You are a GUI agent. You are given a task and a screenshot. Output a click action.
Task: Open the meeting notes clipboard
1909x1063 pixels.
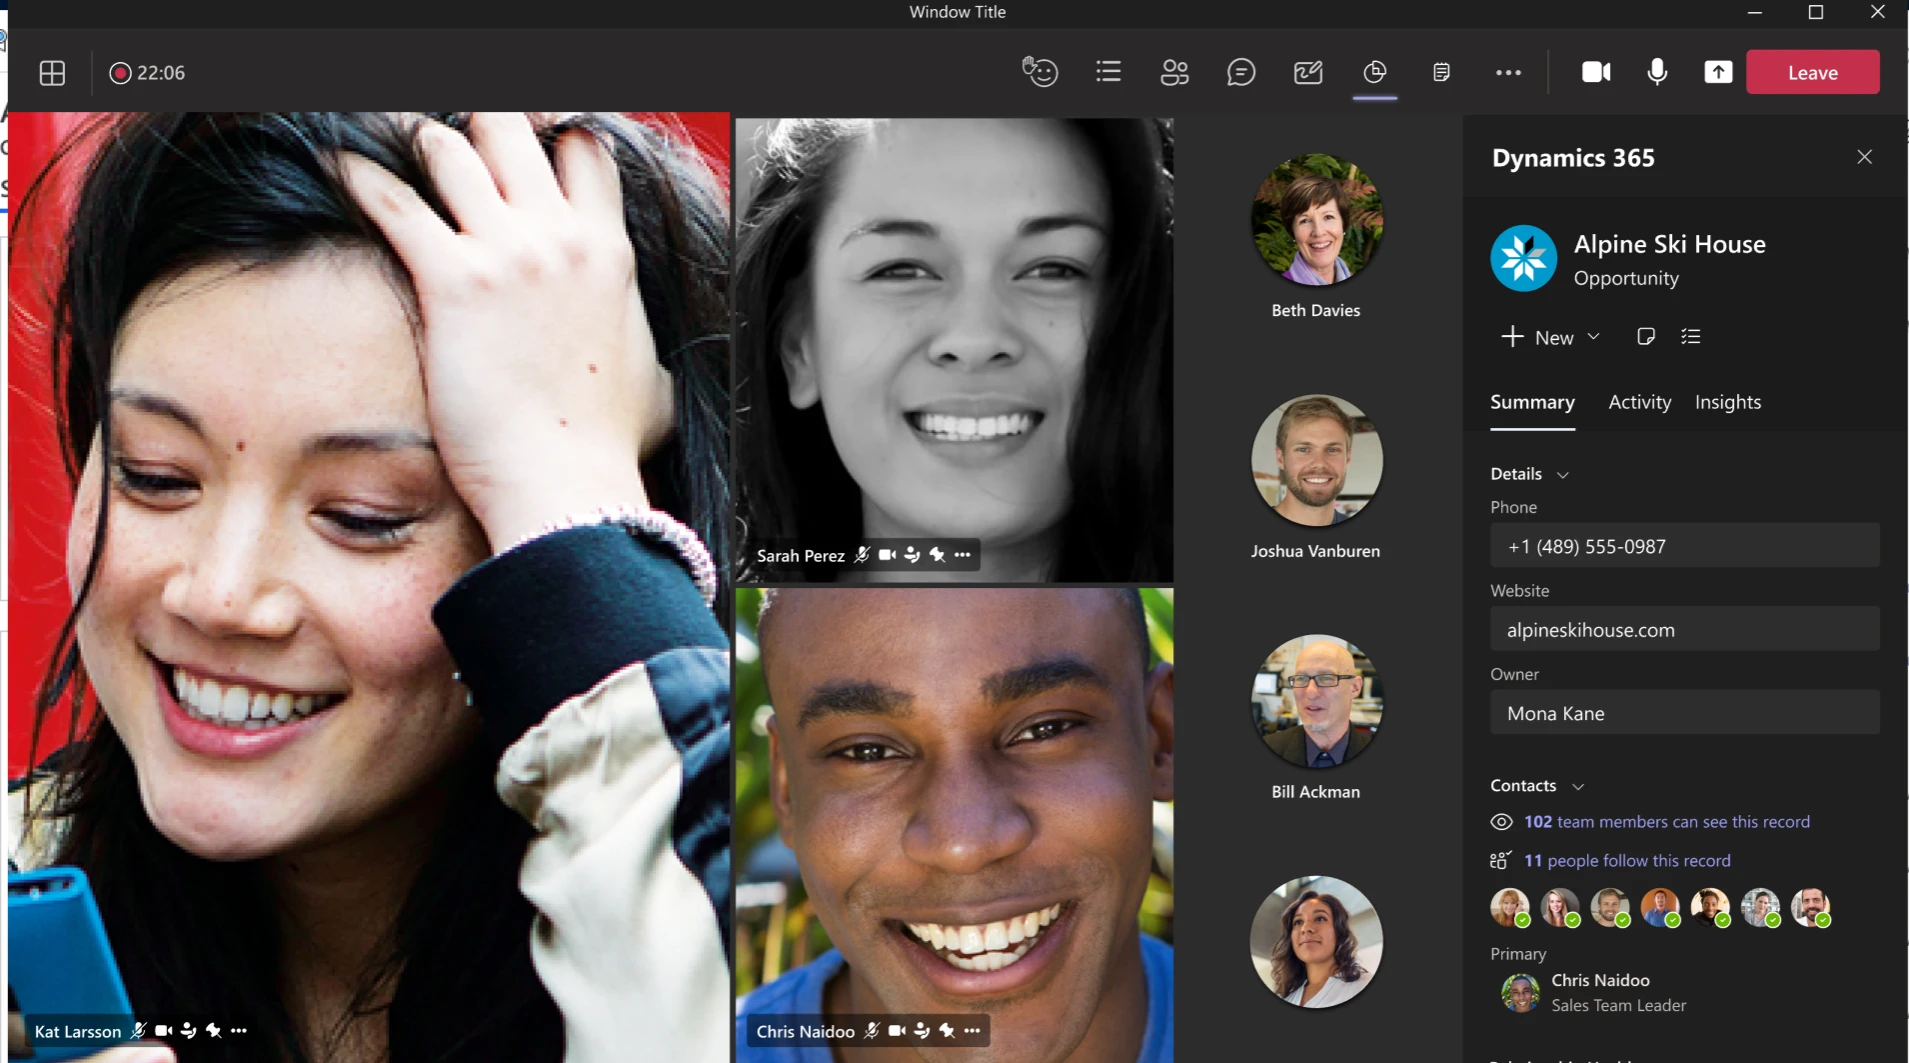point(1441,72)
